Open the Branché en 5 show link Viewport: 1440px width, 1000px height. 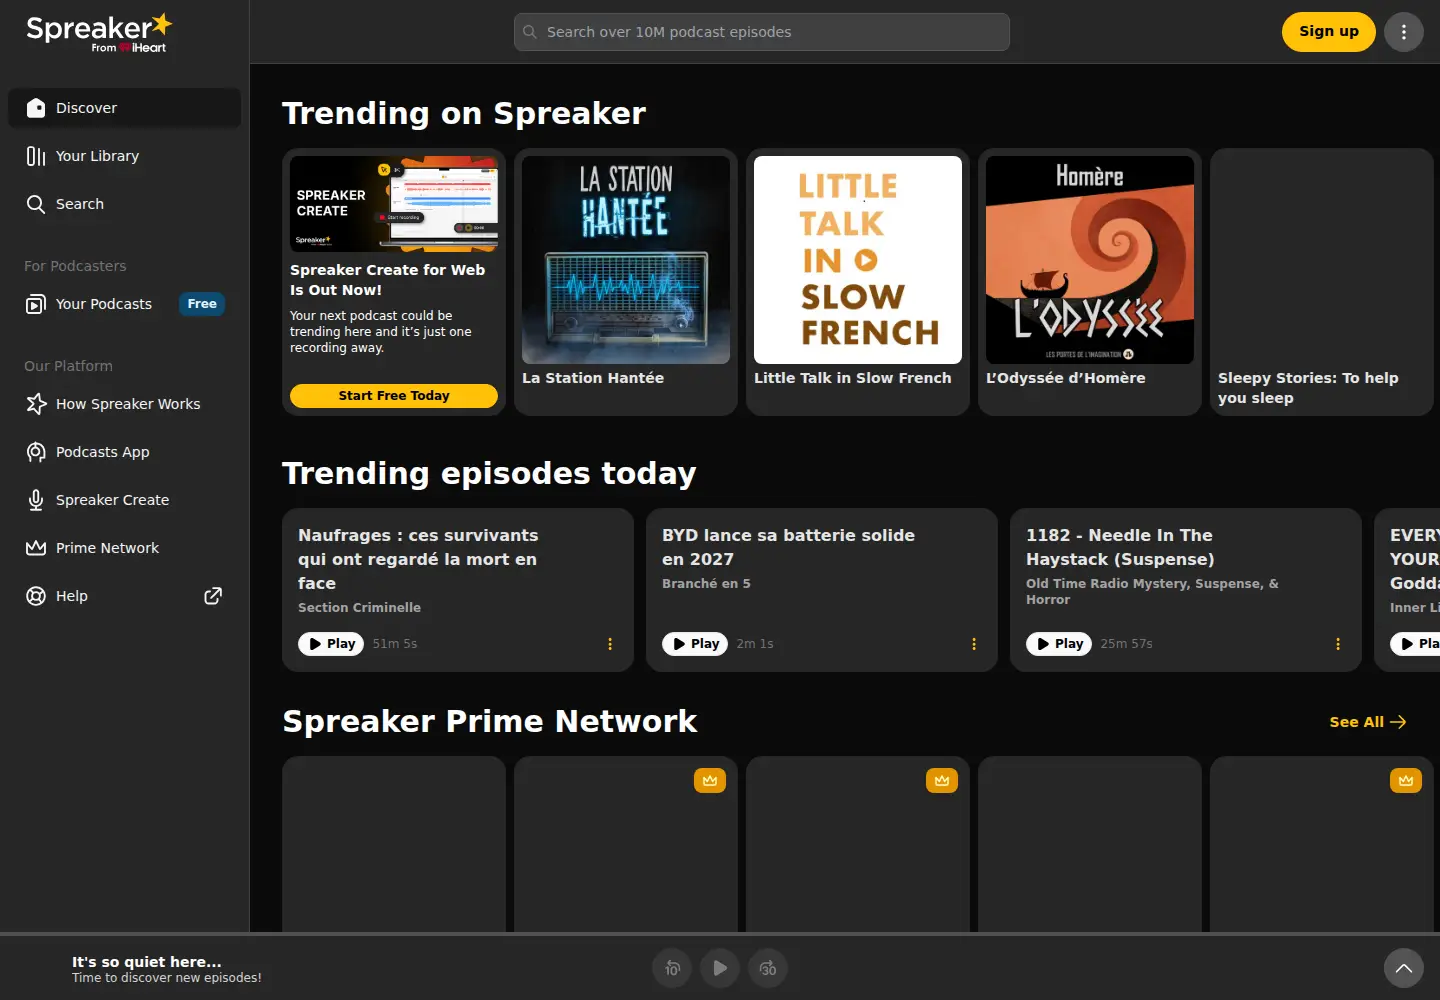coord(706,584)
